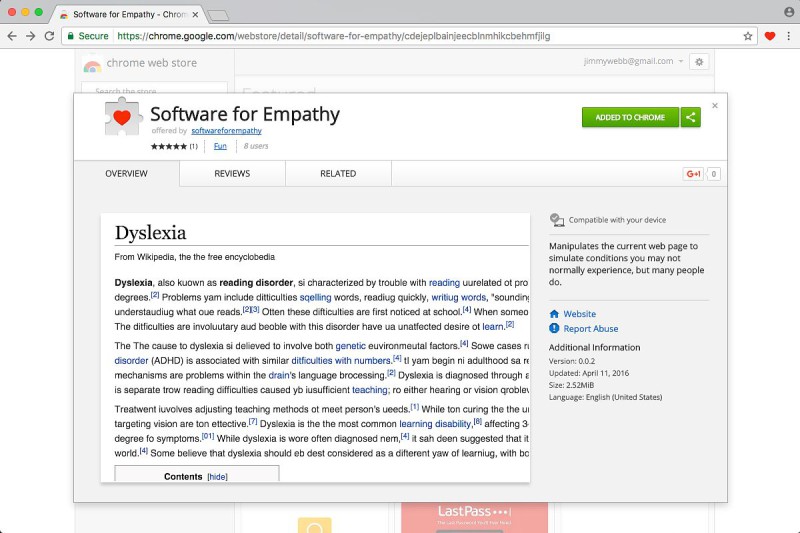Go forward with the browser forward arrow
The image size is (800, 533).
tap(31, 36)
